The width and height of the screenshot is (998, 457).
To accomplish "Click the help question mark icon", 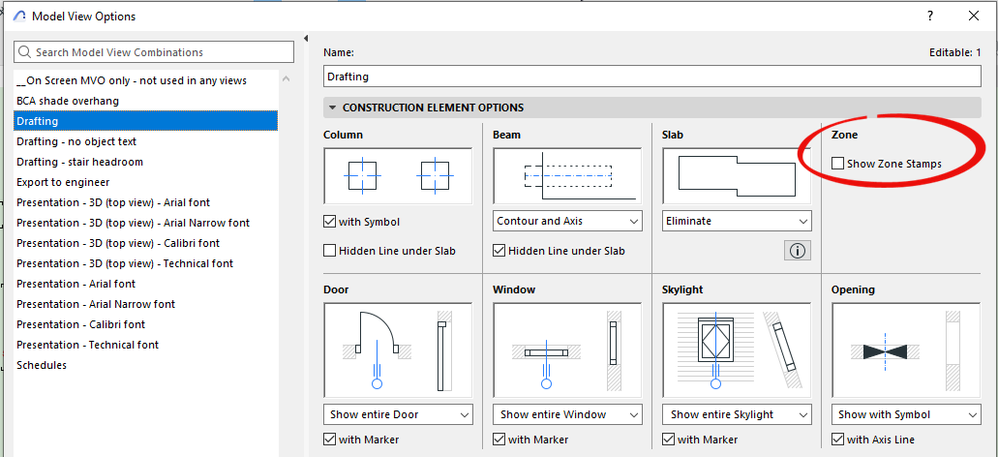I will click(930, 16).
